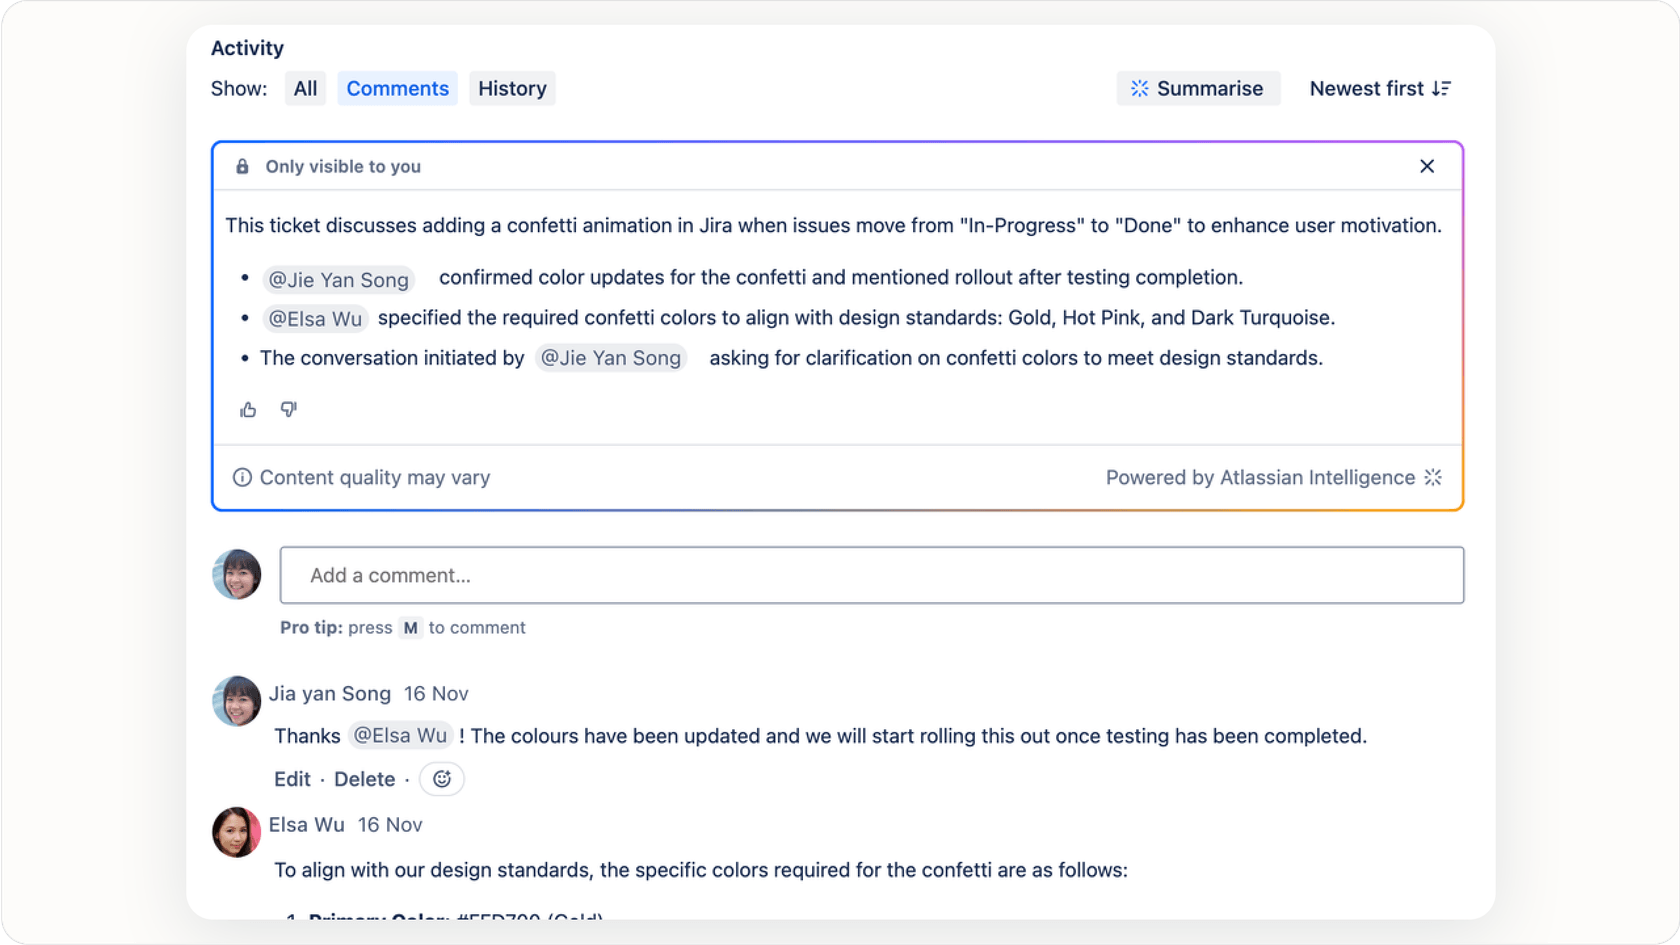This screenshot has height=945, width=1680.
Task: Click Edit under Jia yan Song's comment
Action: pyautogui.click(x=291, y=779)
